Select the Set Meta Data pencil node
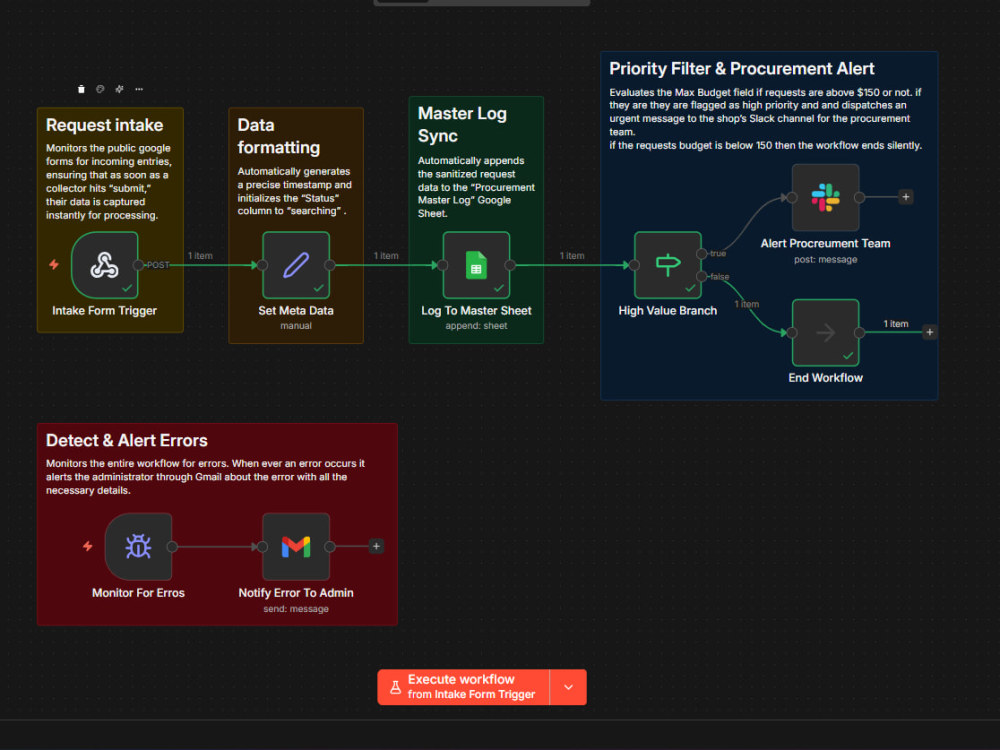 click(x=296, y=265)
